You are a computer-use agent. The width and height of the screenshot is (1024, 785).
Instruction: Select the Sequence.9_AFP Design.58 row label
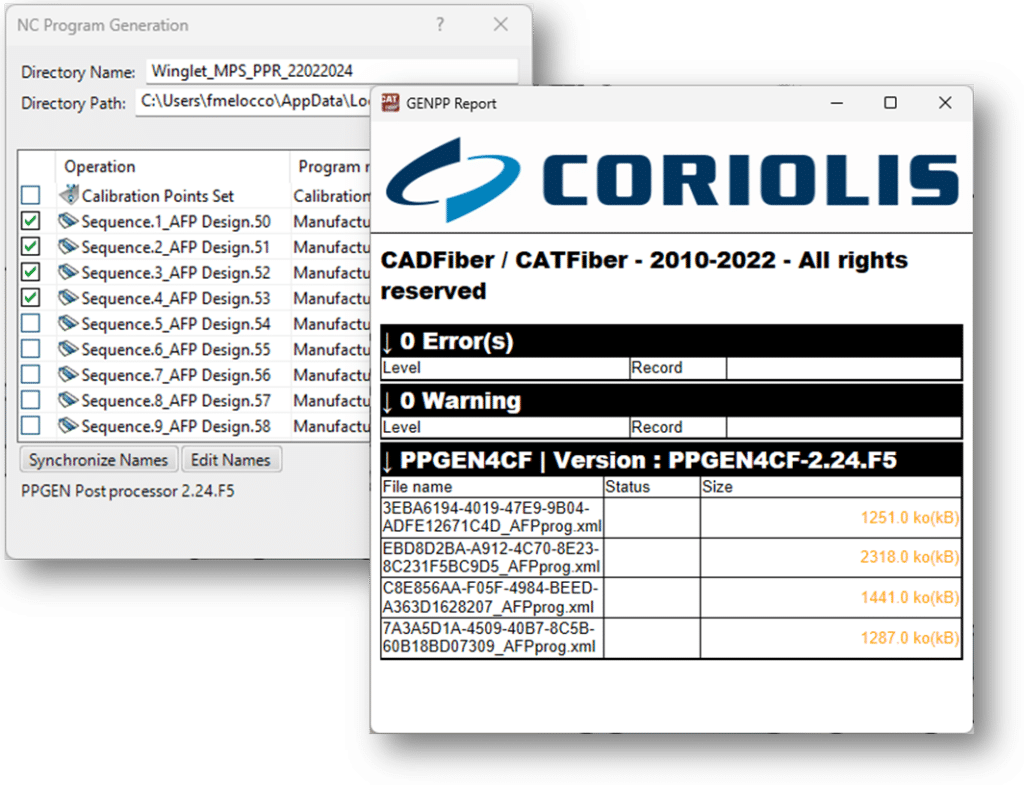coord(176,426)
